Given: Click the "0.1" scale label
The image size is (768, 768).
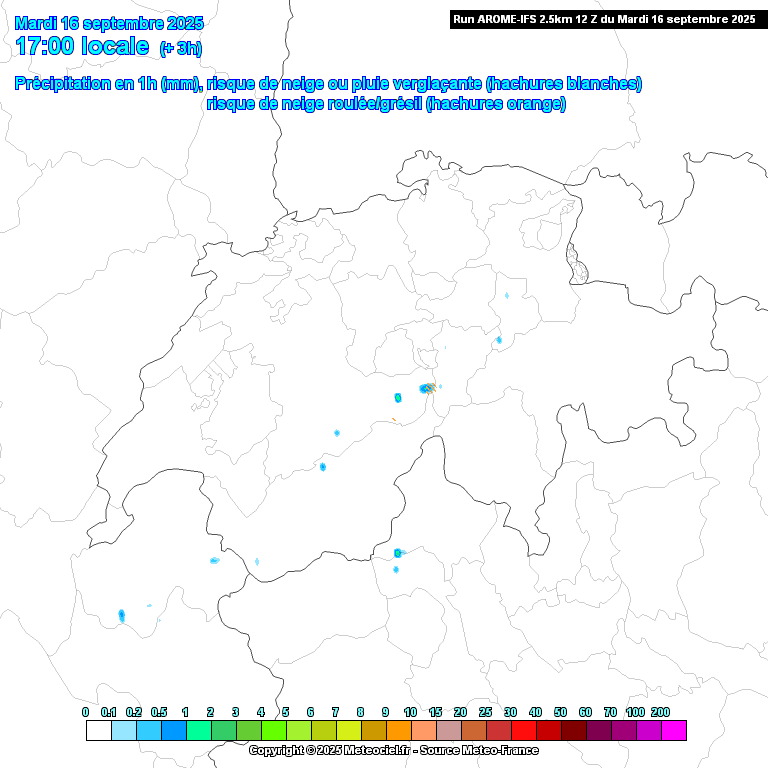Looking at the screenshot, I should pyautogui.click(x=108, y=712).
